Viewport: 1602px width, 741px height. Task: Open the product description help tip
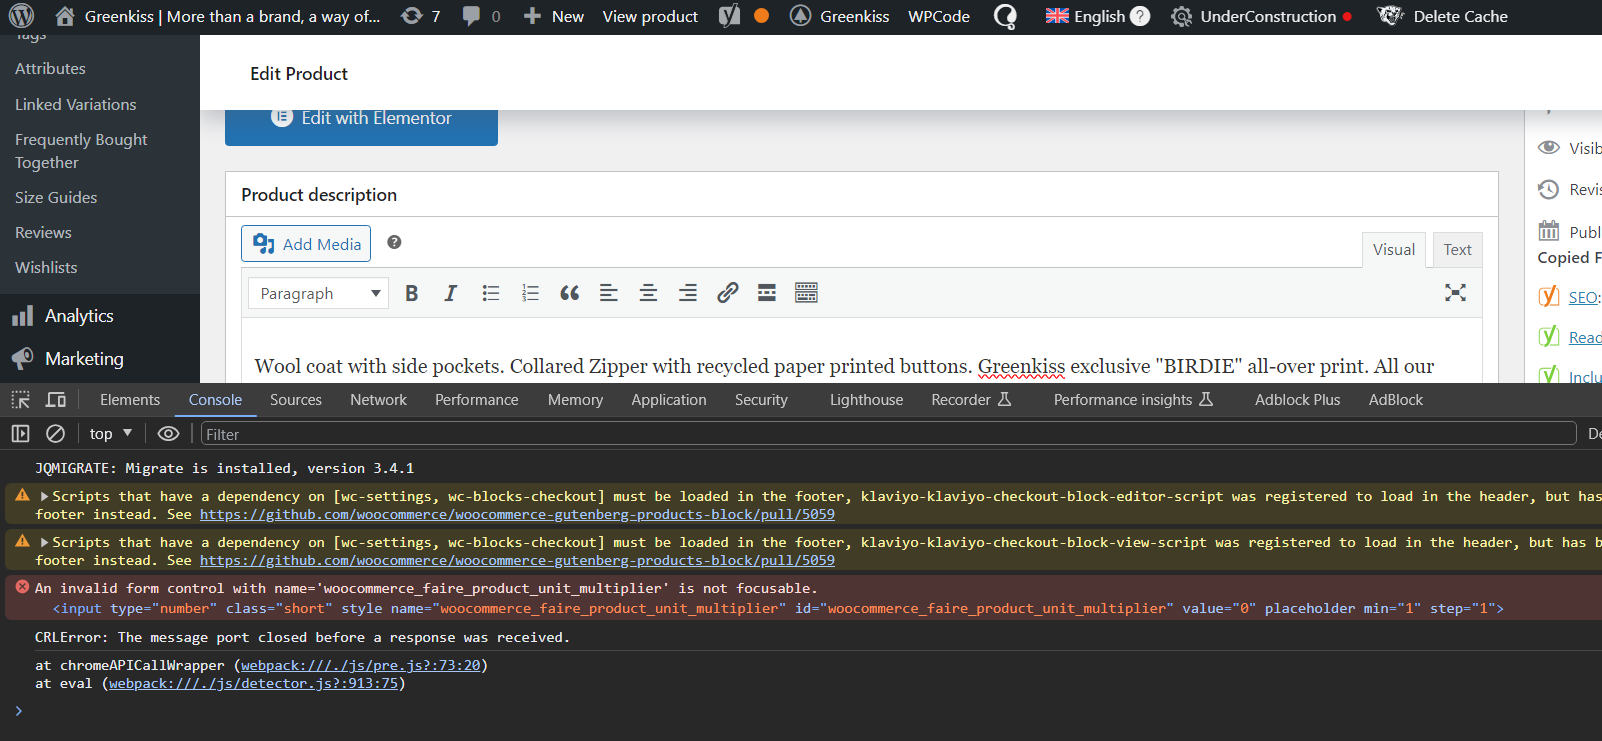(394, 242)
